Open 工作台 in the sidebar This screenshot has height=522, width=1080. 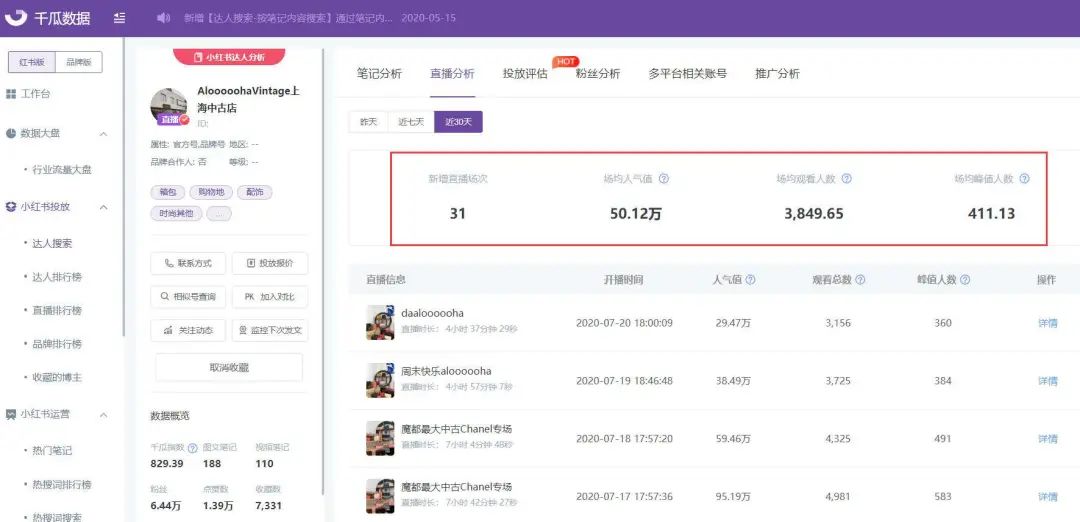click(35, 94)
